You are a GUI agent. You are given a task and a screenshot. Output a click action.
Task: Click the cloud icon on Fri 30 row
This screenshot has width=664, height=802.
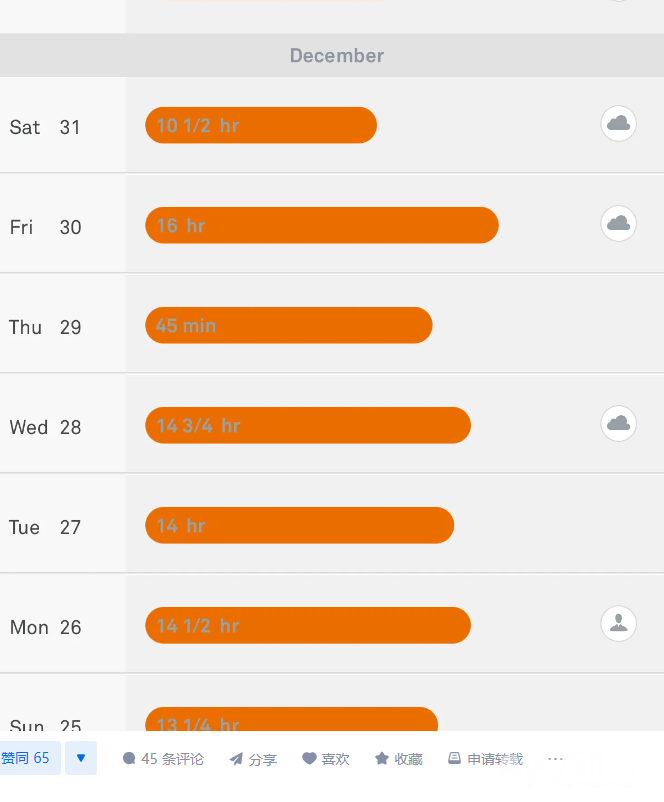(x=619, y=223)
